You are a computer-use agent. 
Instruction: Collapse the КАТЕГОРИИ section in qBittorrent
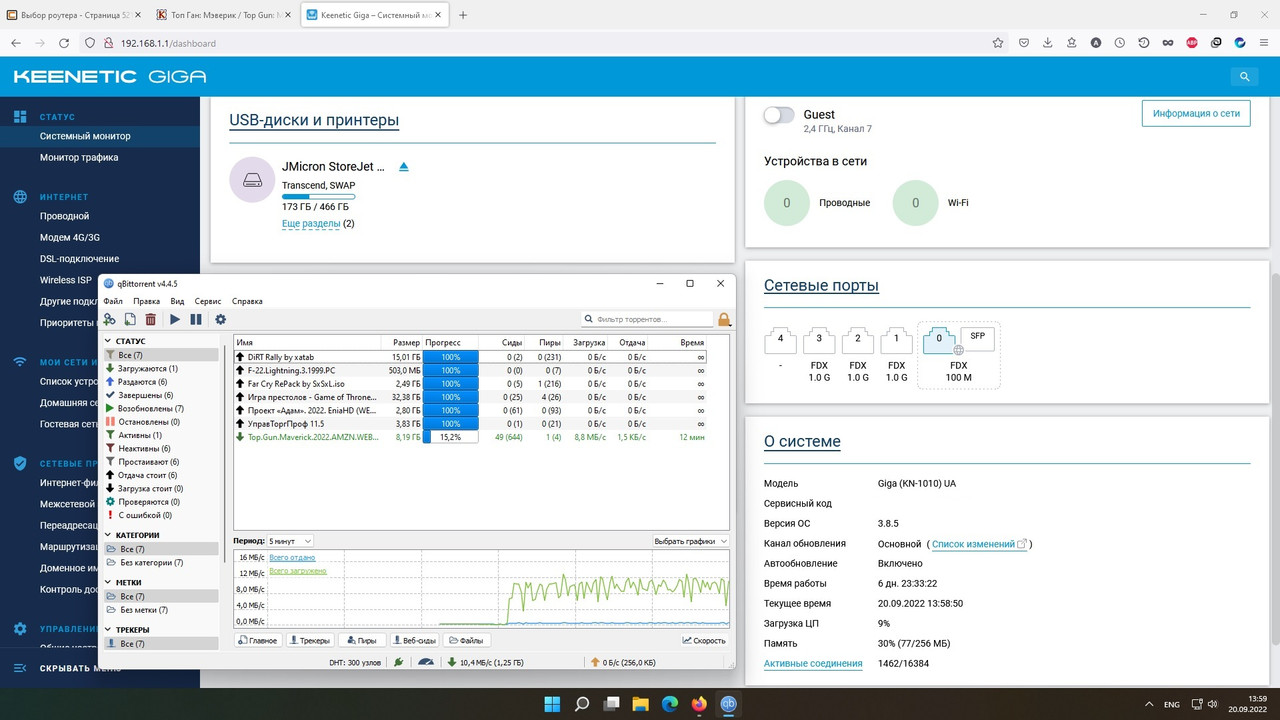click(x=109, y=535)
